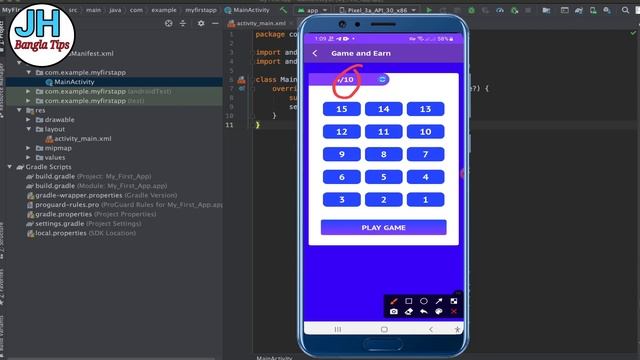Undo last annotation with the undo arrow
The height and width of the screenshot is (360, 640).
click(424, 311)
